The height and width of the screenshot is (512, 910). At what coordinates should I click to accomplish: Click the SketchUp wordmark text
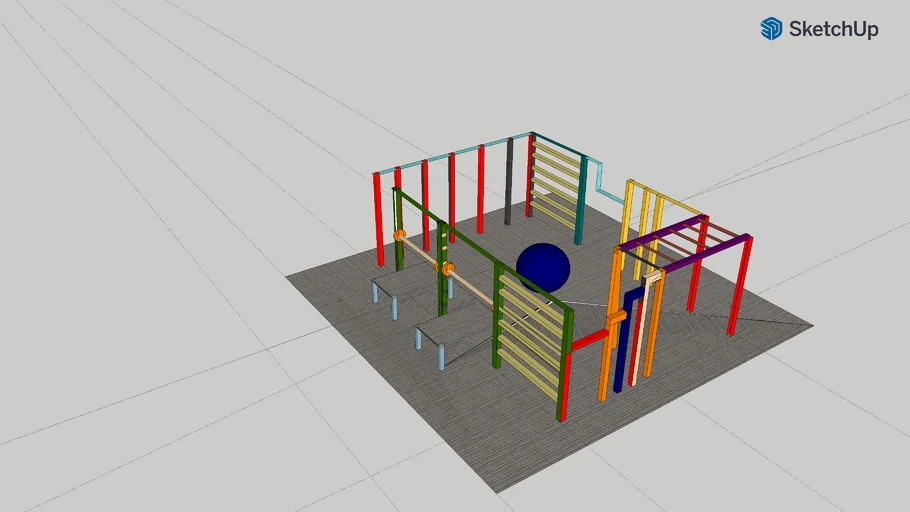pos(833,29)
